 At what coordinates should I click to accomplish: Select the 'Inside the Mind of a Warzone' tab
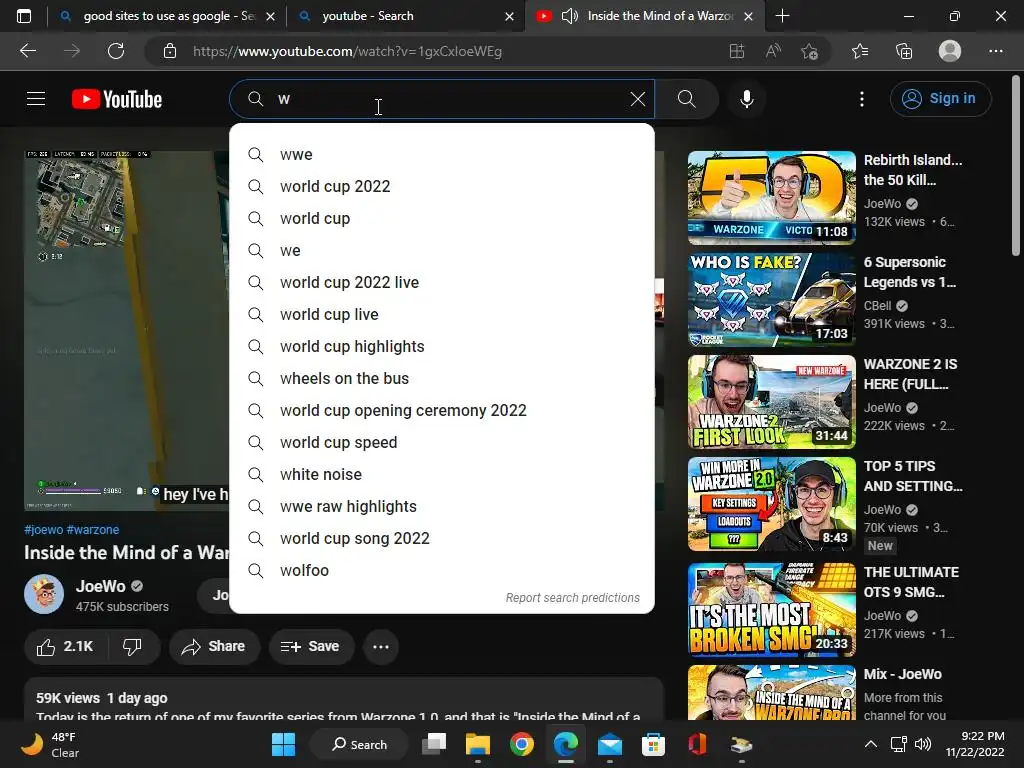[x=643, y=16]
